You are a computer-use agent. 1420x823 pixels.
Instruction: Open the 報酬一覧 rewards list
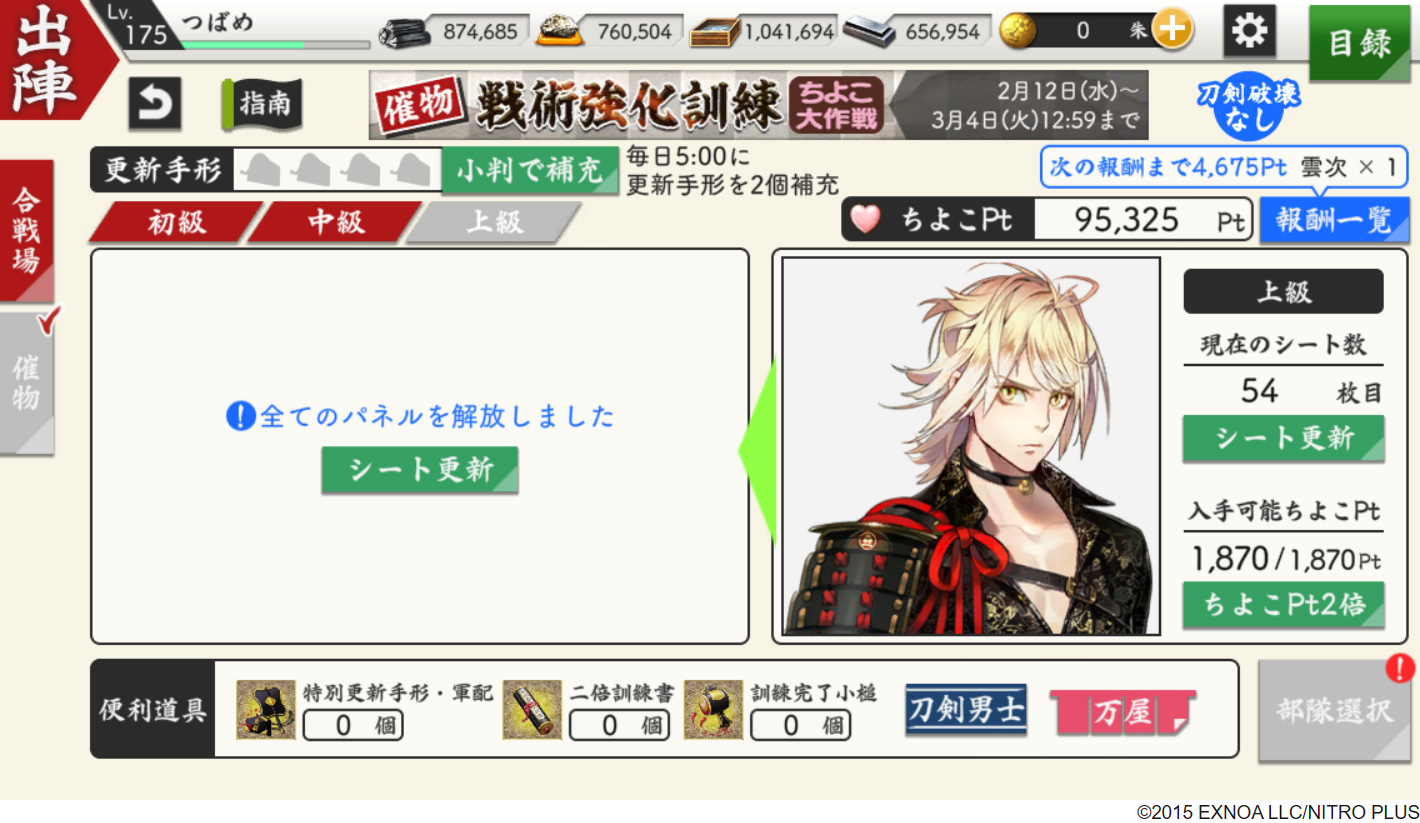click(1334, 221)
